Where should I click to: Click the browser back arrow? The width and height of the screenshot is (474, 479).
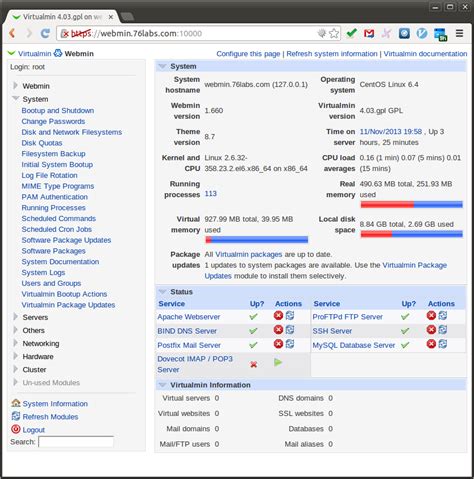(12, 33)
